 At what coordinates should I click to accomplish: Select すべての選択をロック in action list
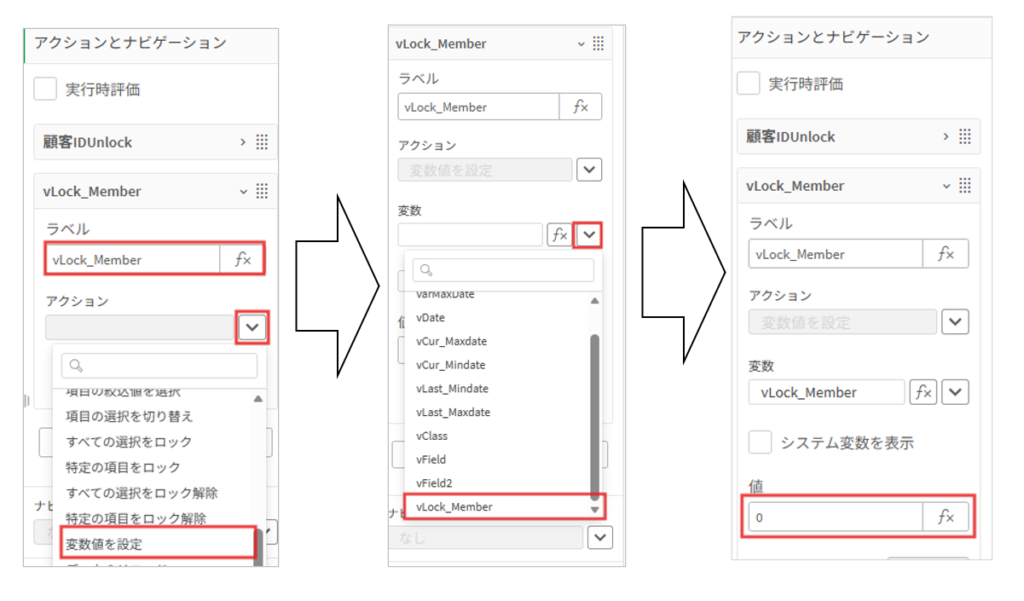(129, 441)
